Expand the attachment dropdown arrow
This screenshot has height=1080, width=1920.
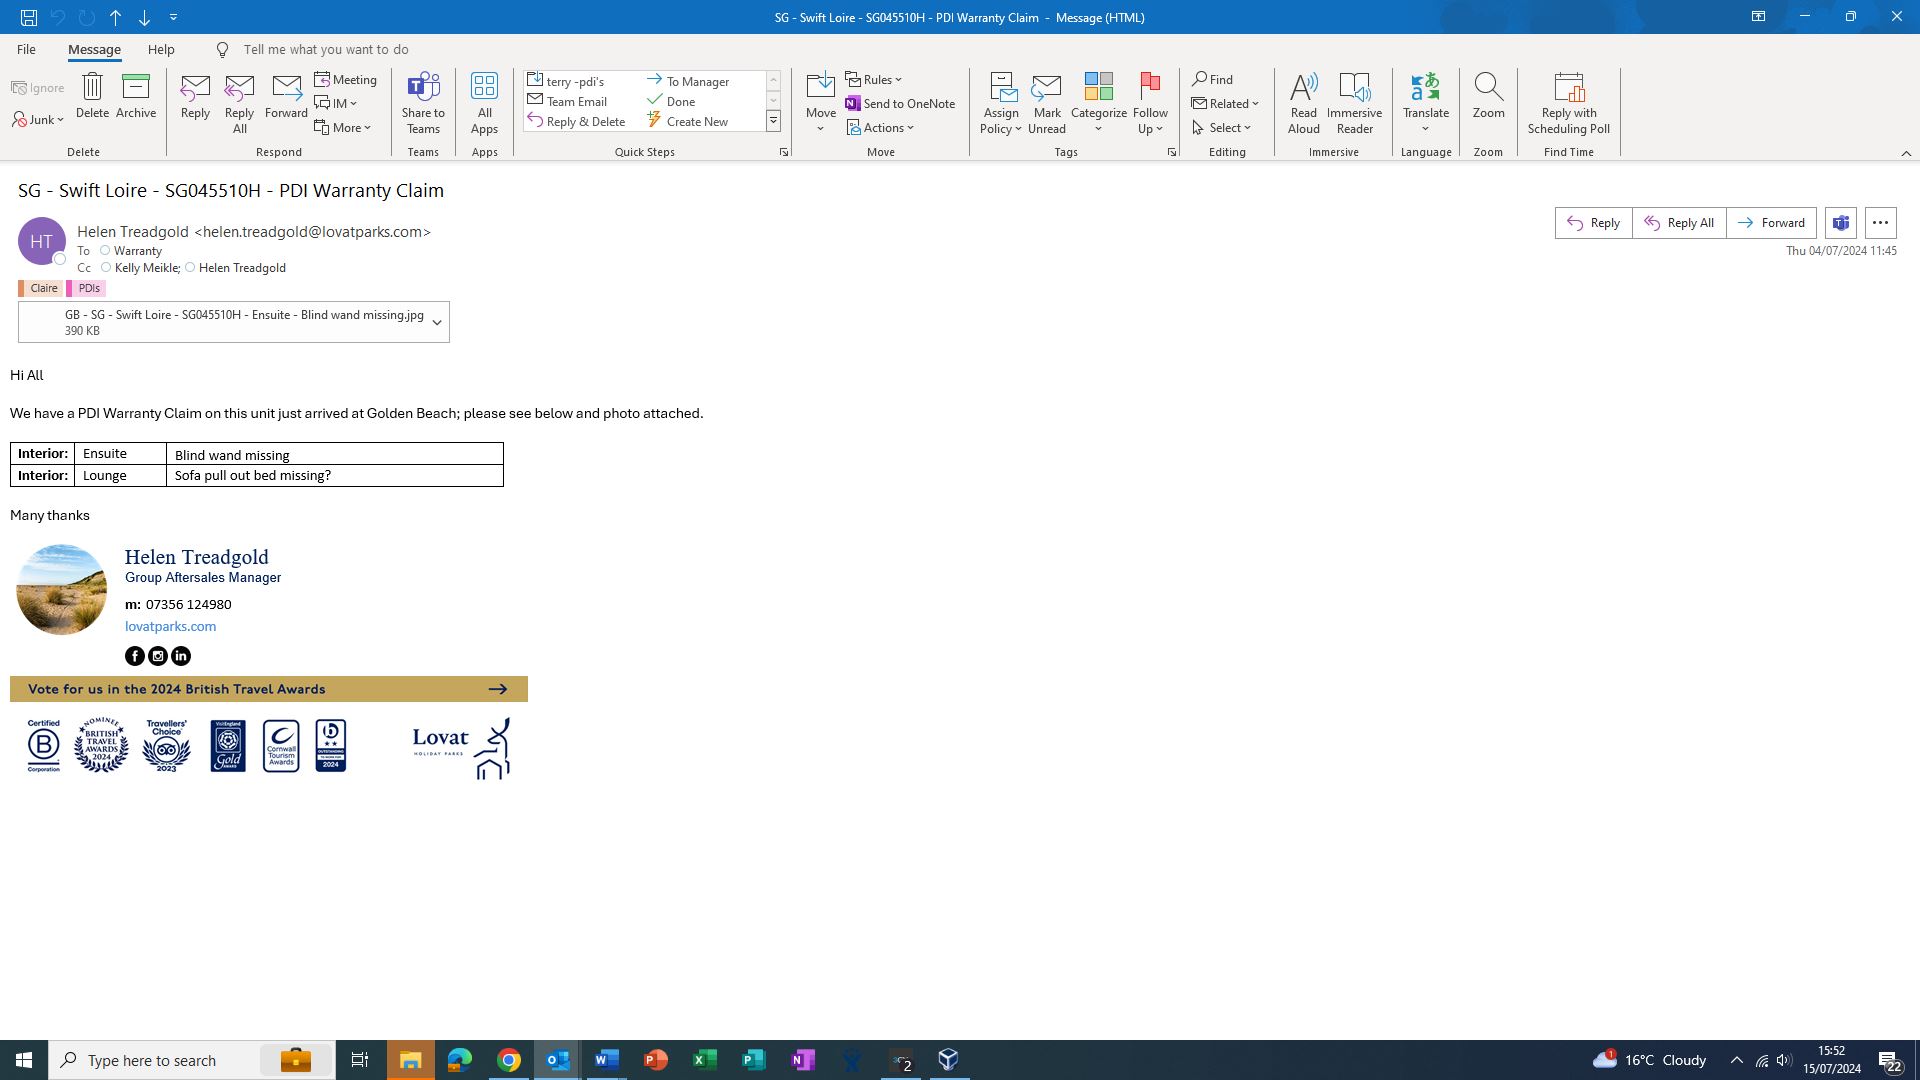[x=437, y=322]
